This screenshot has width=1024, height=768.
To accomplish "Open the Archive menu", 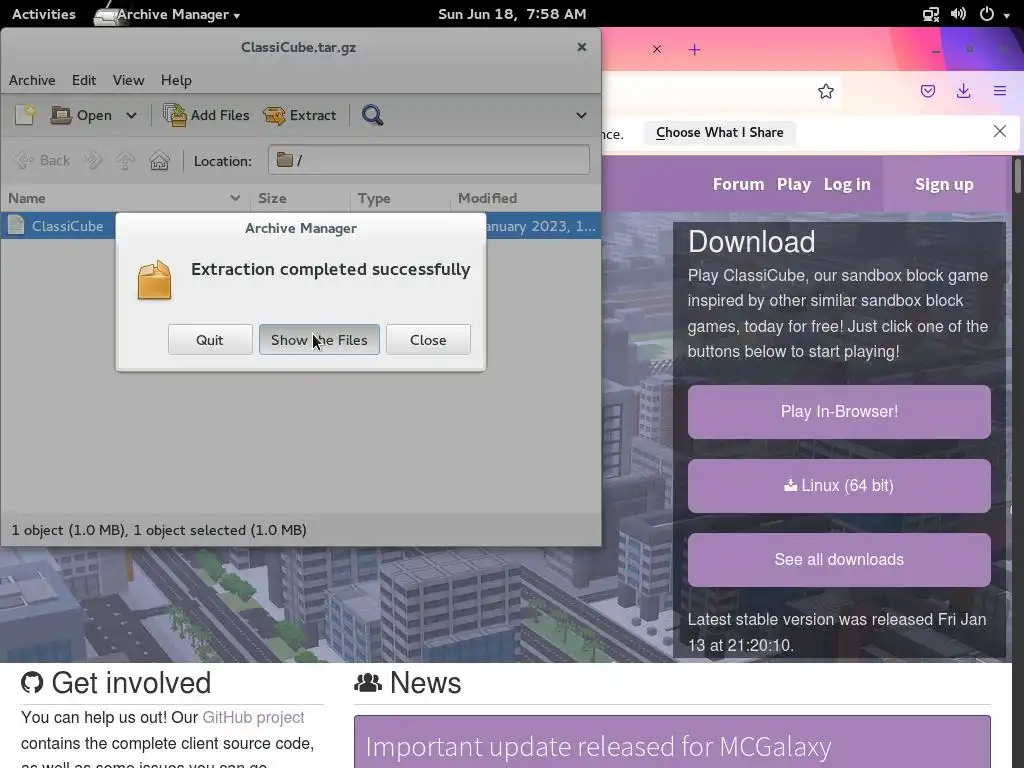I will [32, 80].
